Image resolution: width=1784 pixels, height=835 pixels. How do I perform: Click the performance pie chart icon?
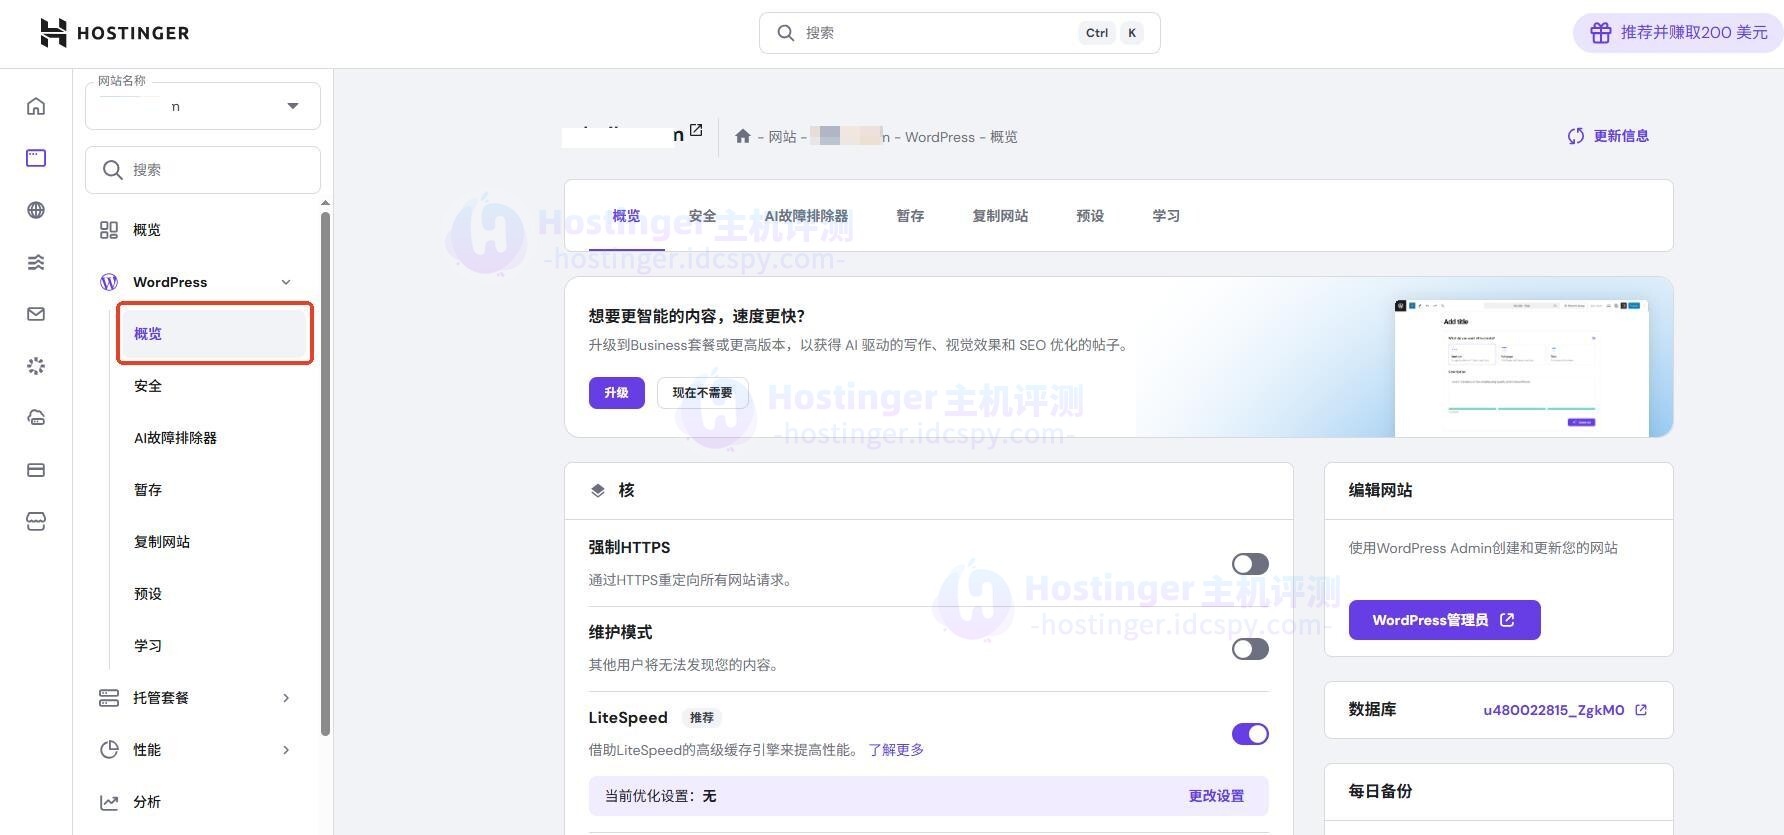coord(109,750)
